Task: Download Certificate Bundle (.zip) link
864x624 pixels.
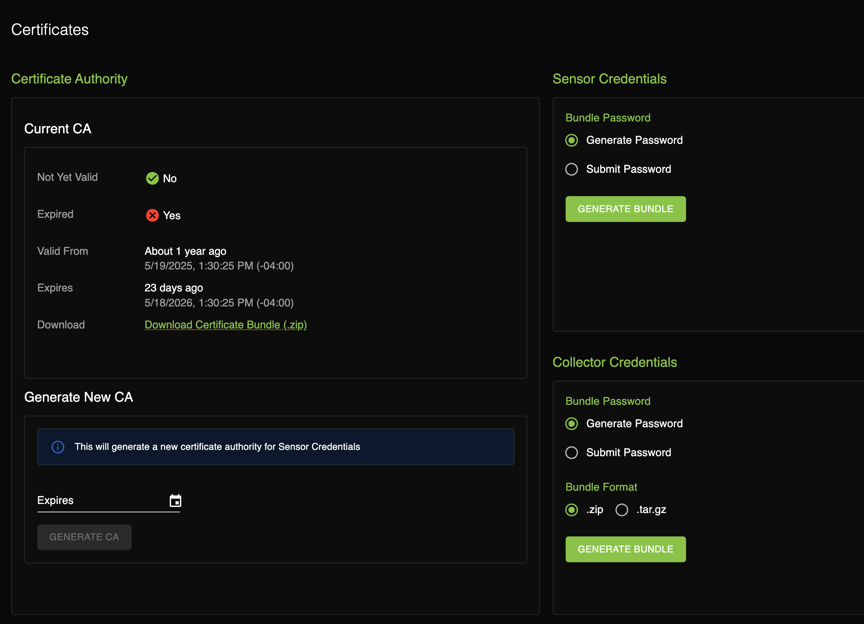Action: 225,325
